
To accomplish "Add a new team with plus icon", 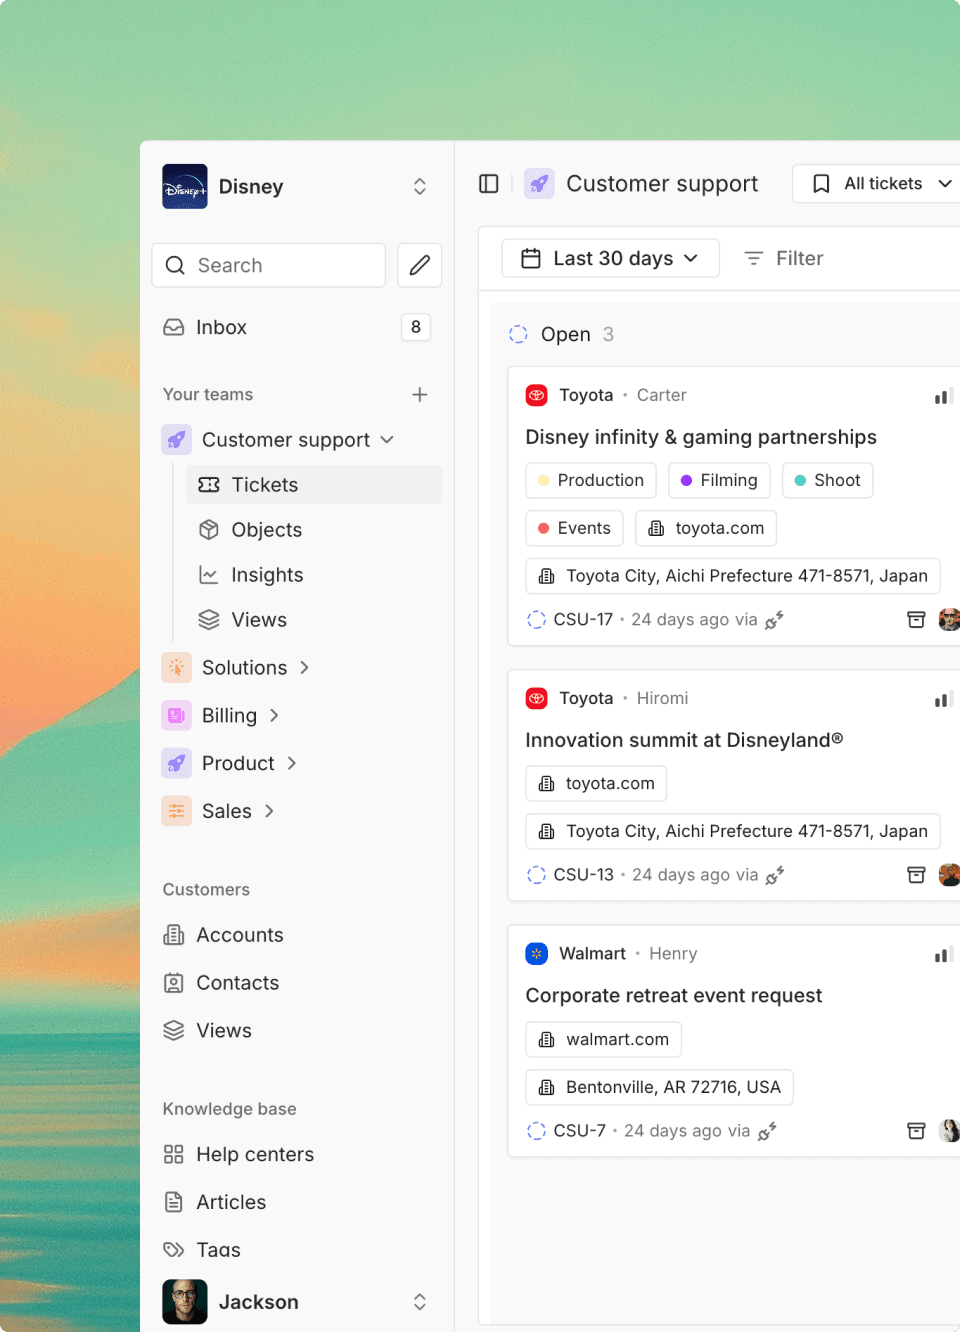I will pyautogui.click(x=420, y=395).
